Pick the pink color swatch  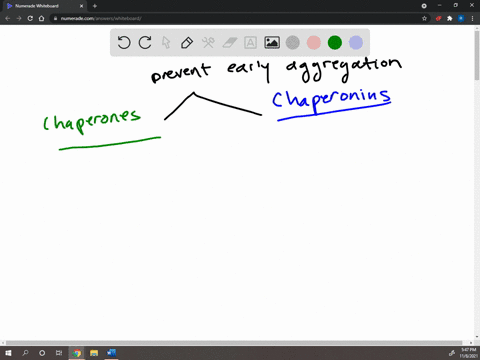tap(314, 43)
